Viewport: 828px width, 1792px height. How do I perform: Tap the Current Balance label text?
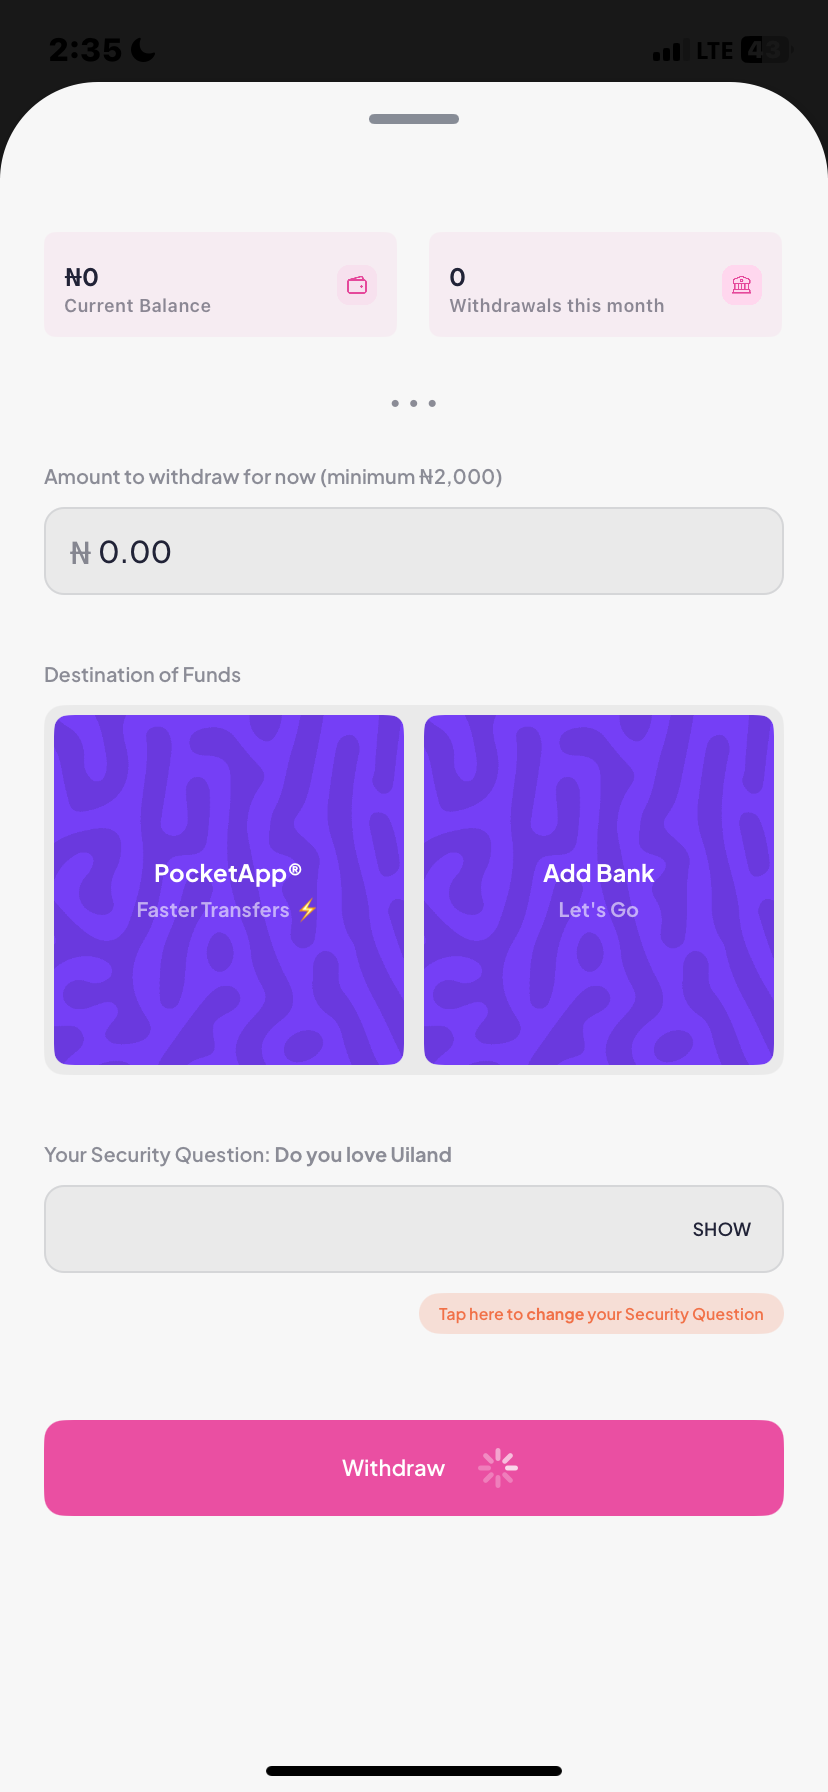[138, 306]
